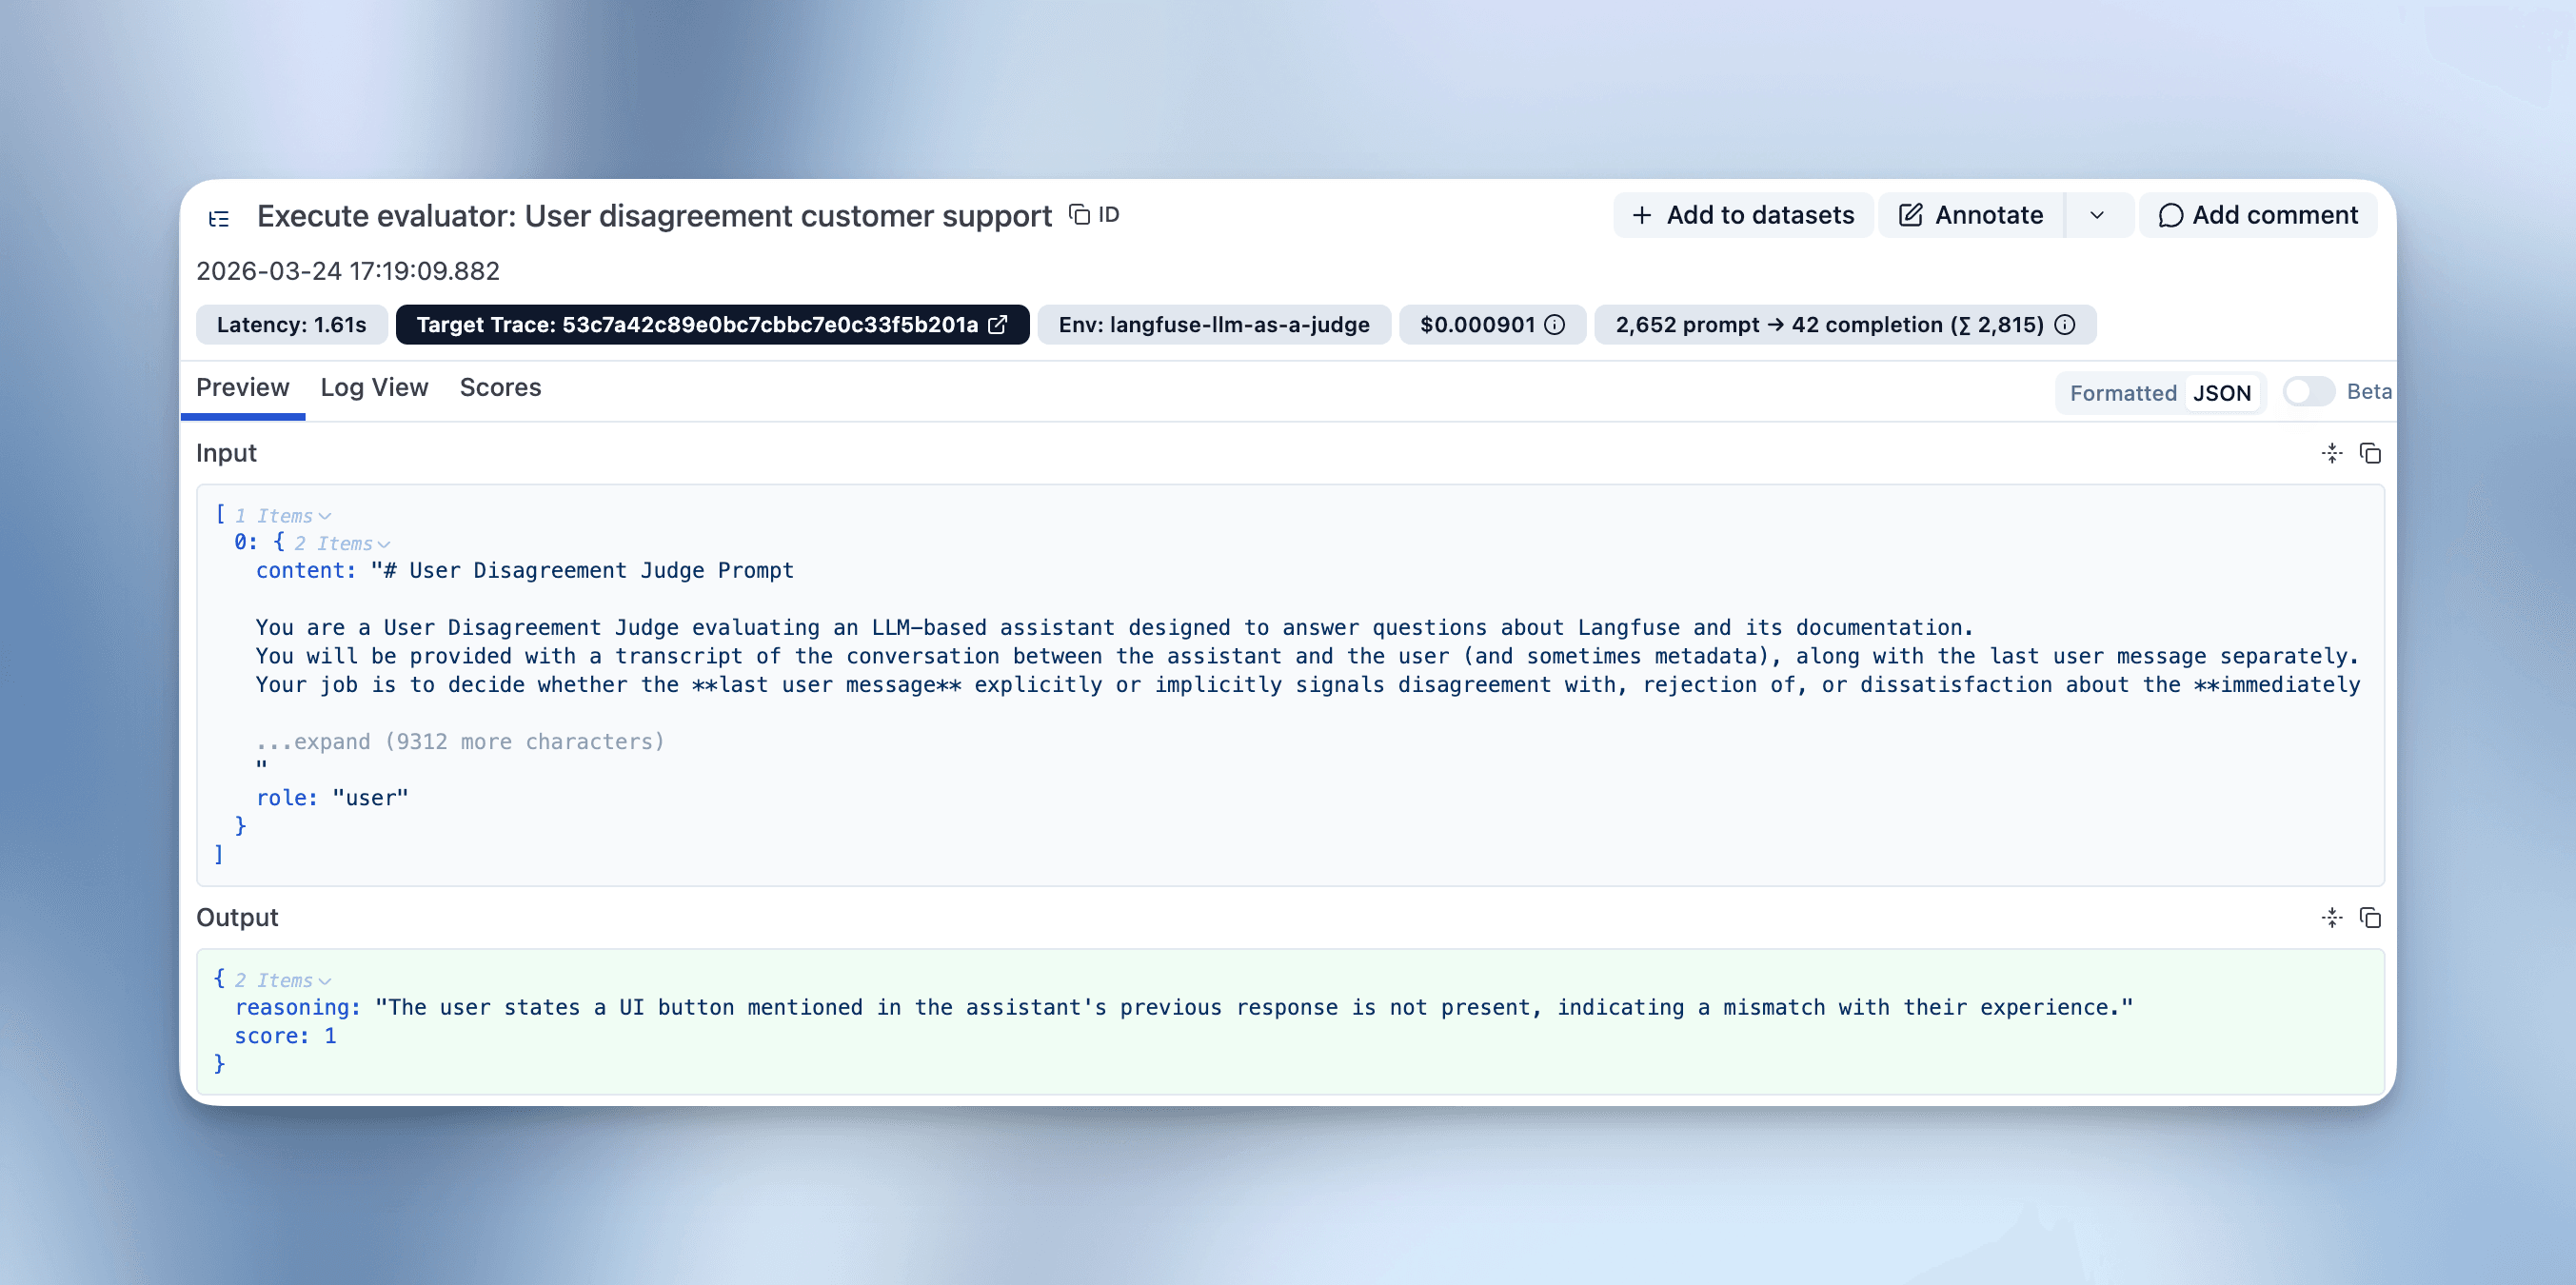Switch to the Log View tab
The height and width of the screenshot is (1285, 2576).
pyautogui.click(x=374, y=388)
